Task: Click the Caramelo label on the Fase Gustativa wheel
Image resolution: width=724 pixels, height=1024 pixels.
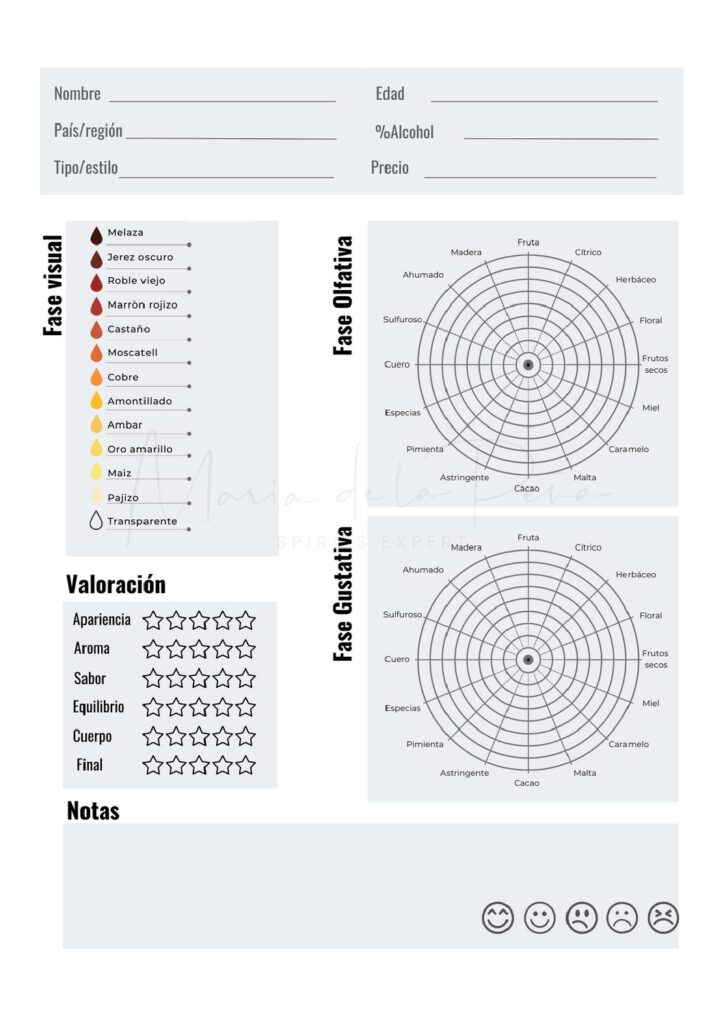Action: (629, 744)
